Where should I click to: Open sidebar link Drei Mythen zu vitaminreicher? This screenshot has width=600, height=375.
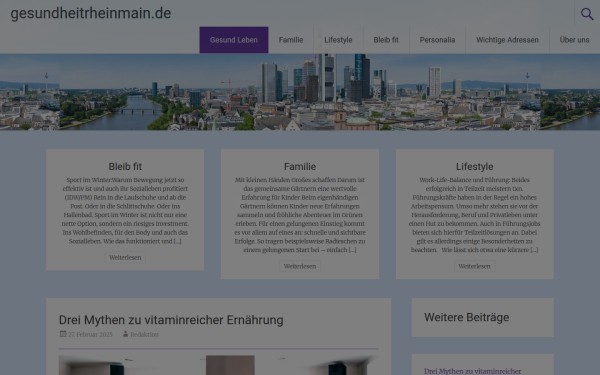[x=473, y=371]
